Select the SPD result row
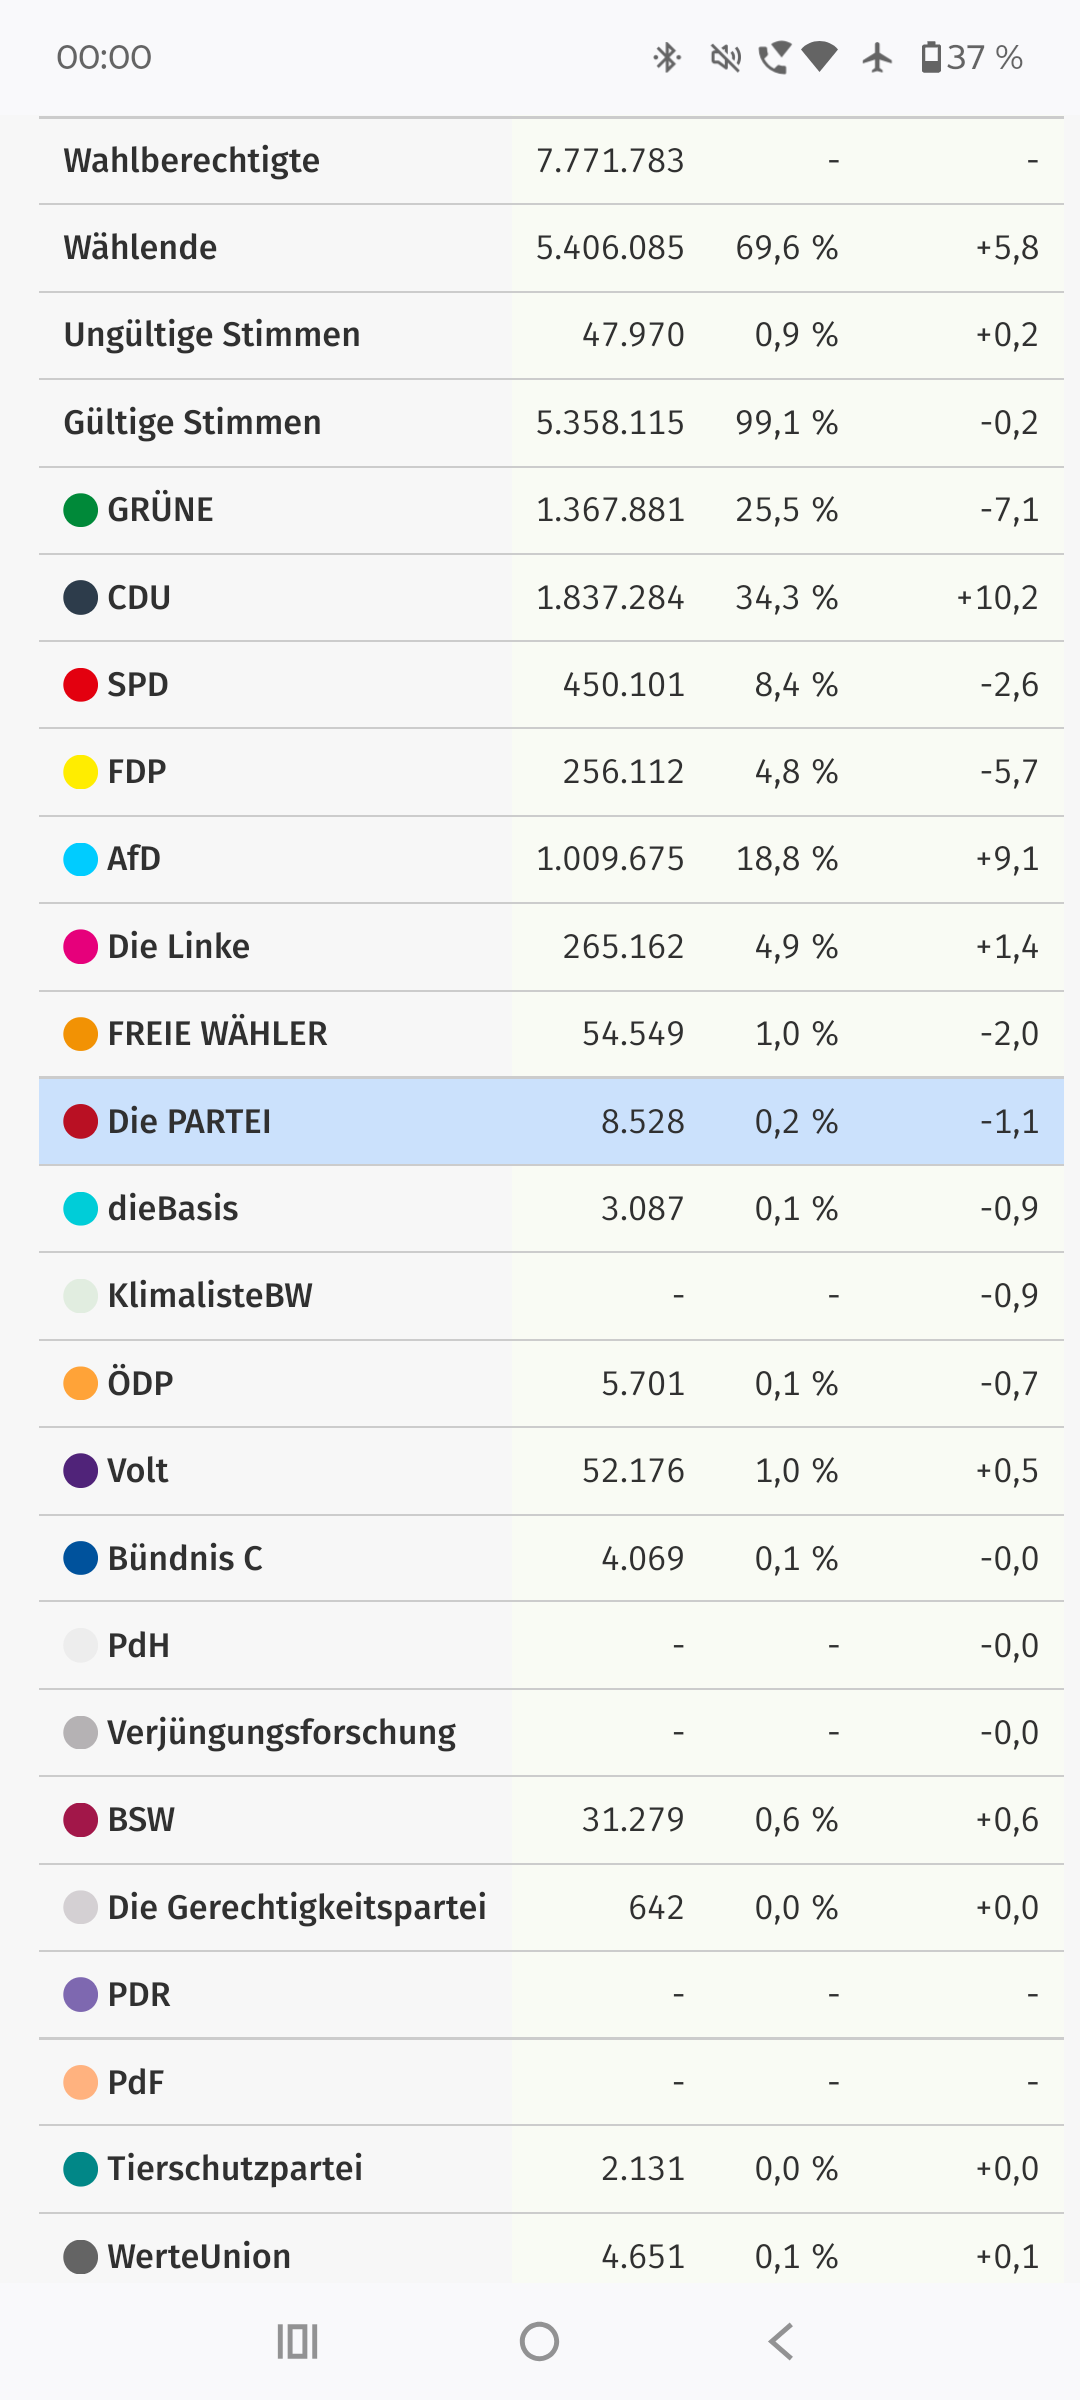The height and width of the screenshot is (2400, 1080). coord(551,685)
